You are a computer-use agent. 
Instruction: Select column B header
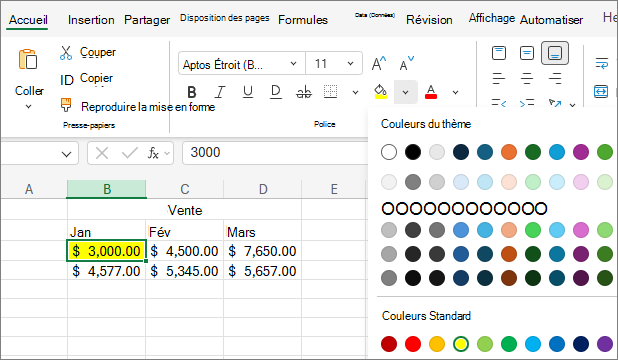(x=107, y=189)
